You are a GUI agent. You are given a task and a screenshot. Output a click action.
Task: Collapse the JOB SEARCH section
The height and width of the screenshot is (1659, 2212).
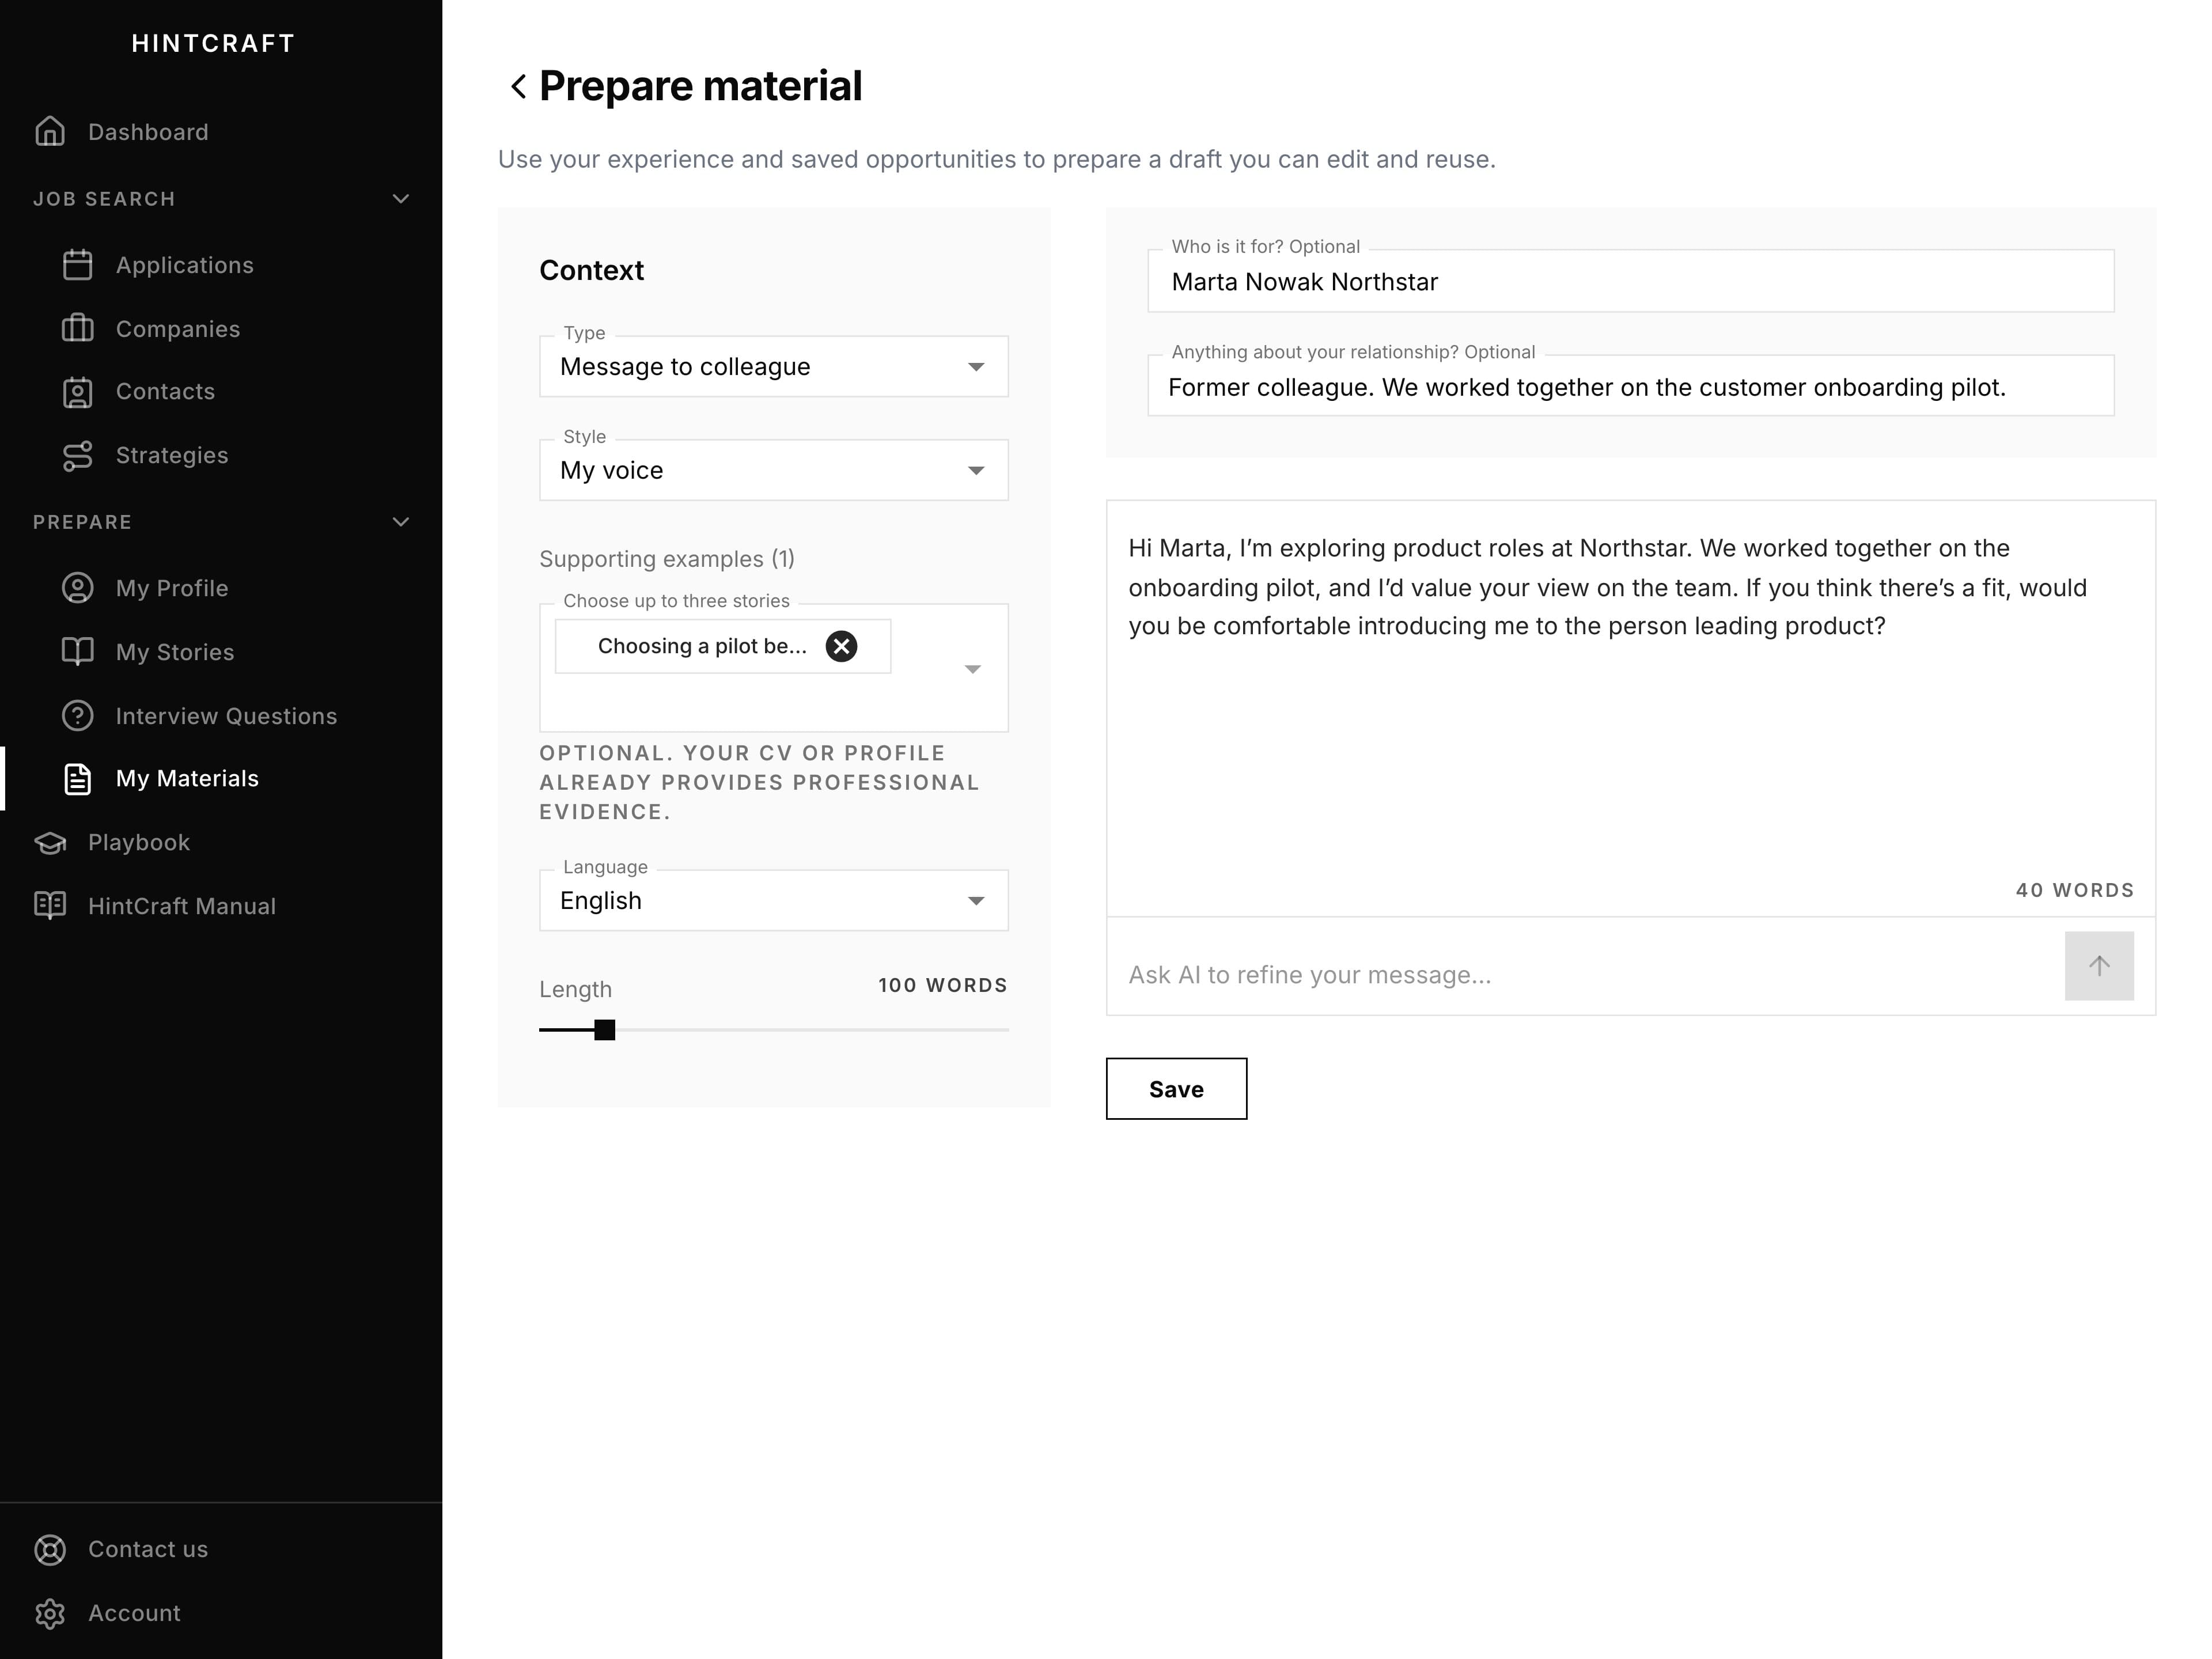pyautogui.click(x=401, y=199)
